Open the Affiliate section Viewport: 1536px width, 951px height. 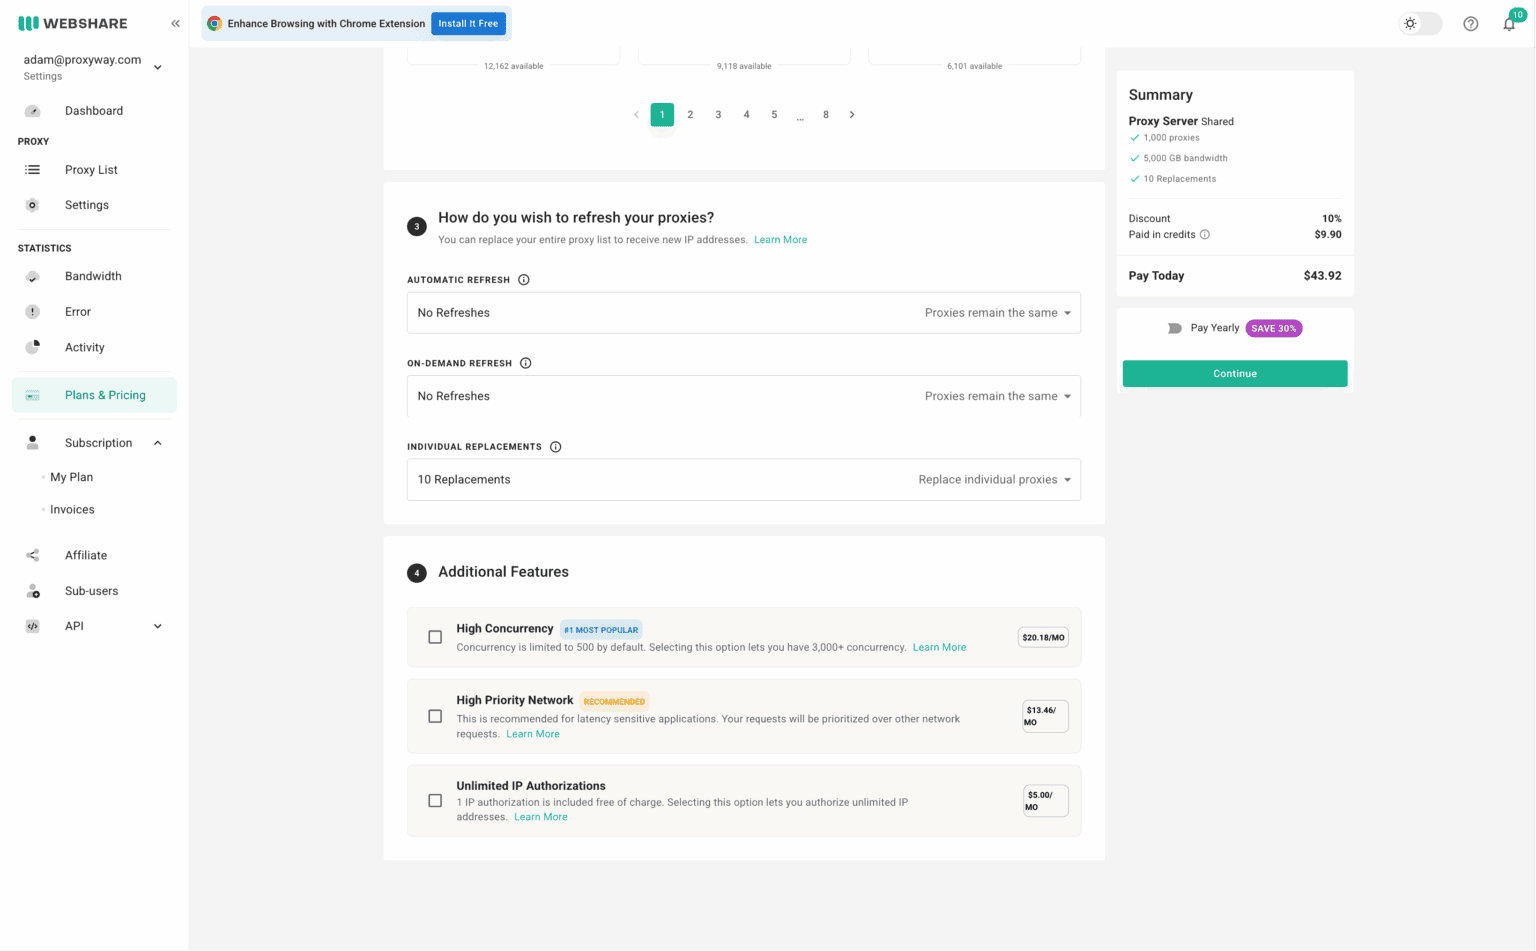point(85,555)
